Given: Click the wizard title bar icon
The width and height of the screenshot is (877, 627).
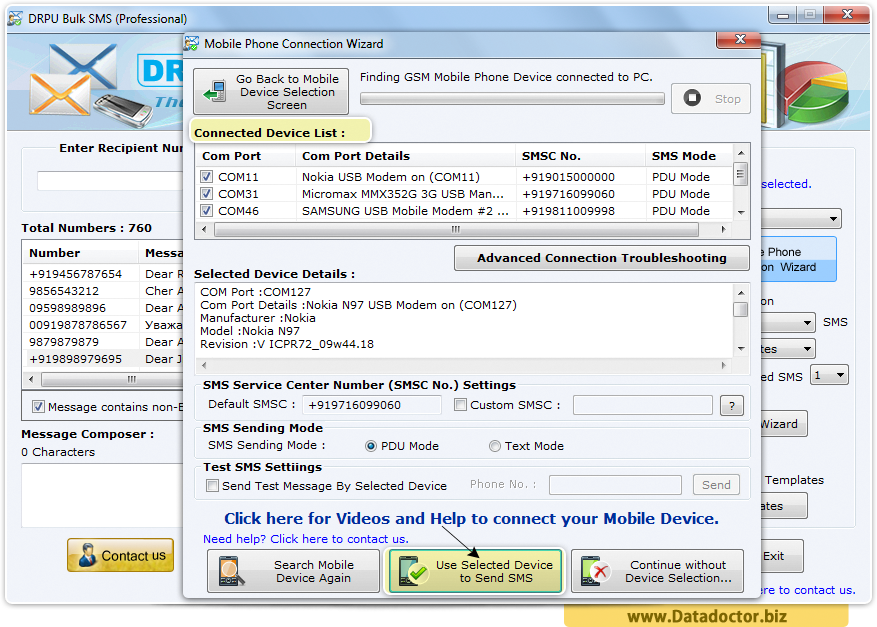Looking at the screenshot, I should pos(192,43).
